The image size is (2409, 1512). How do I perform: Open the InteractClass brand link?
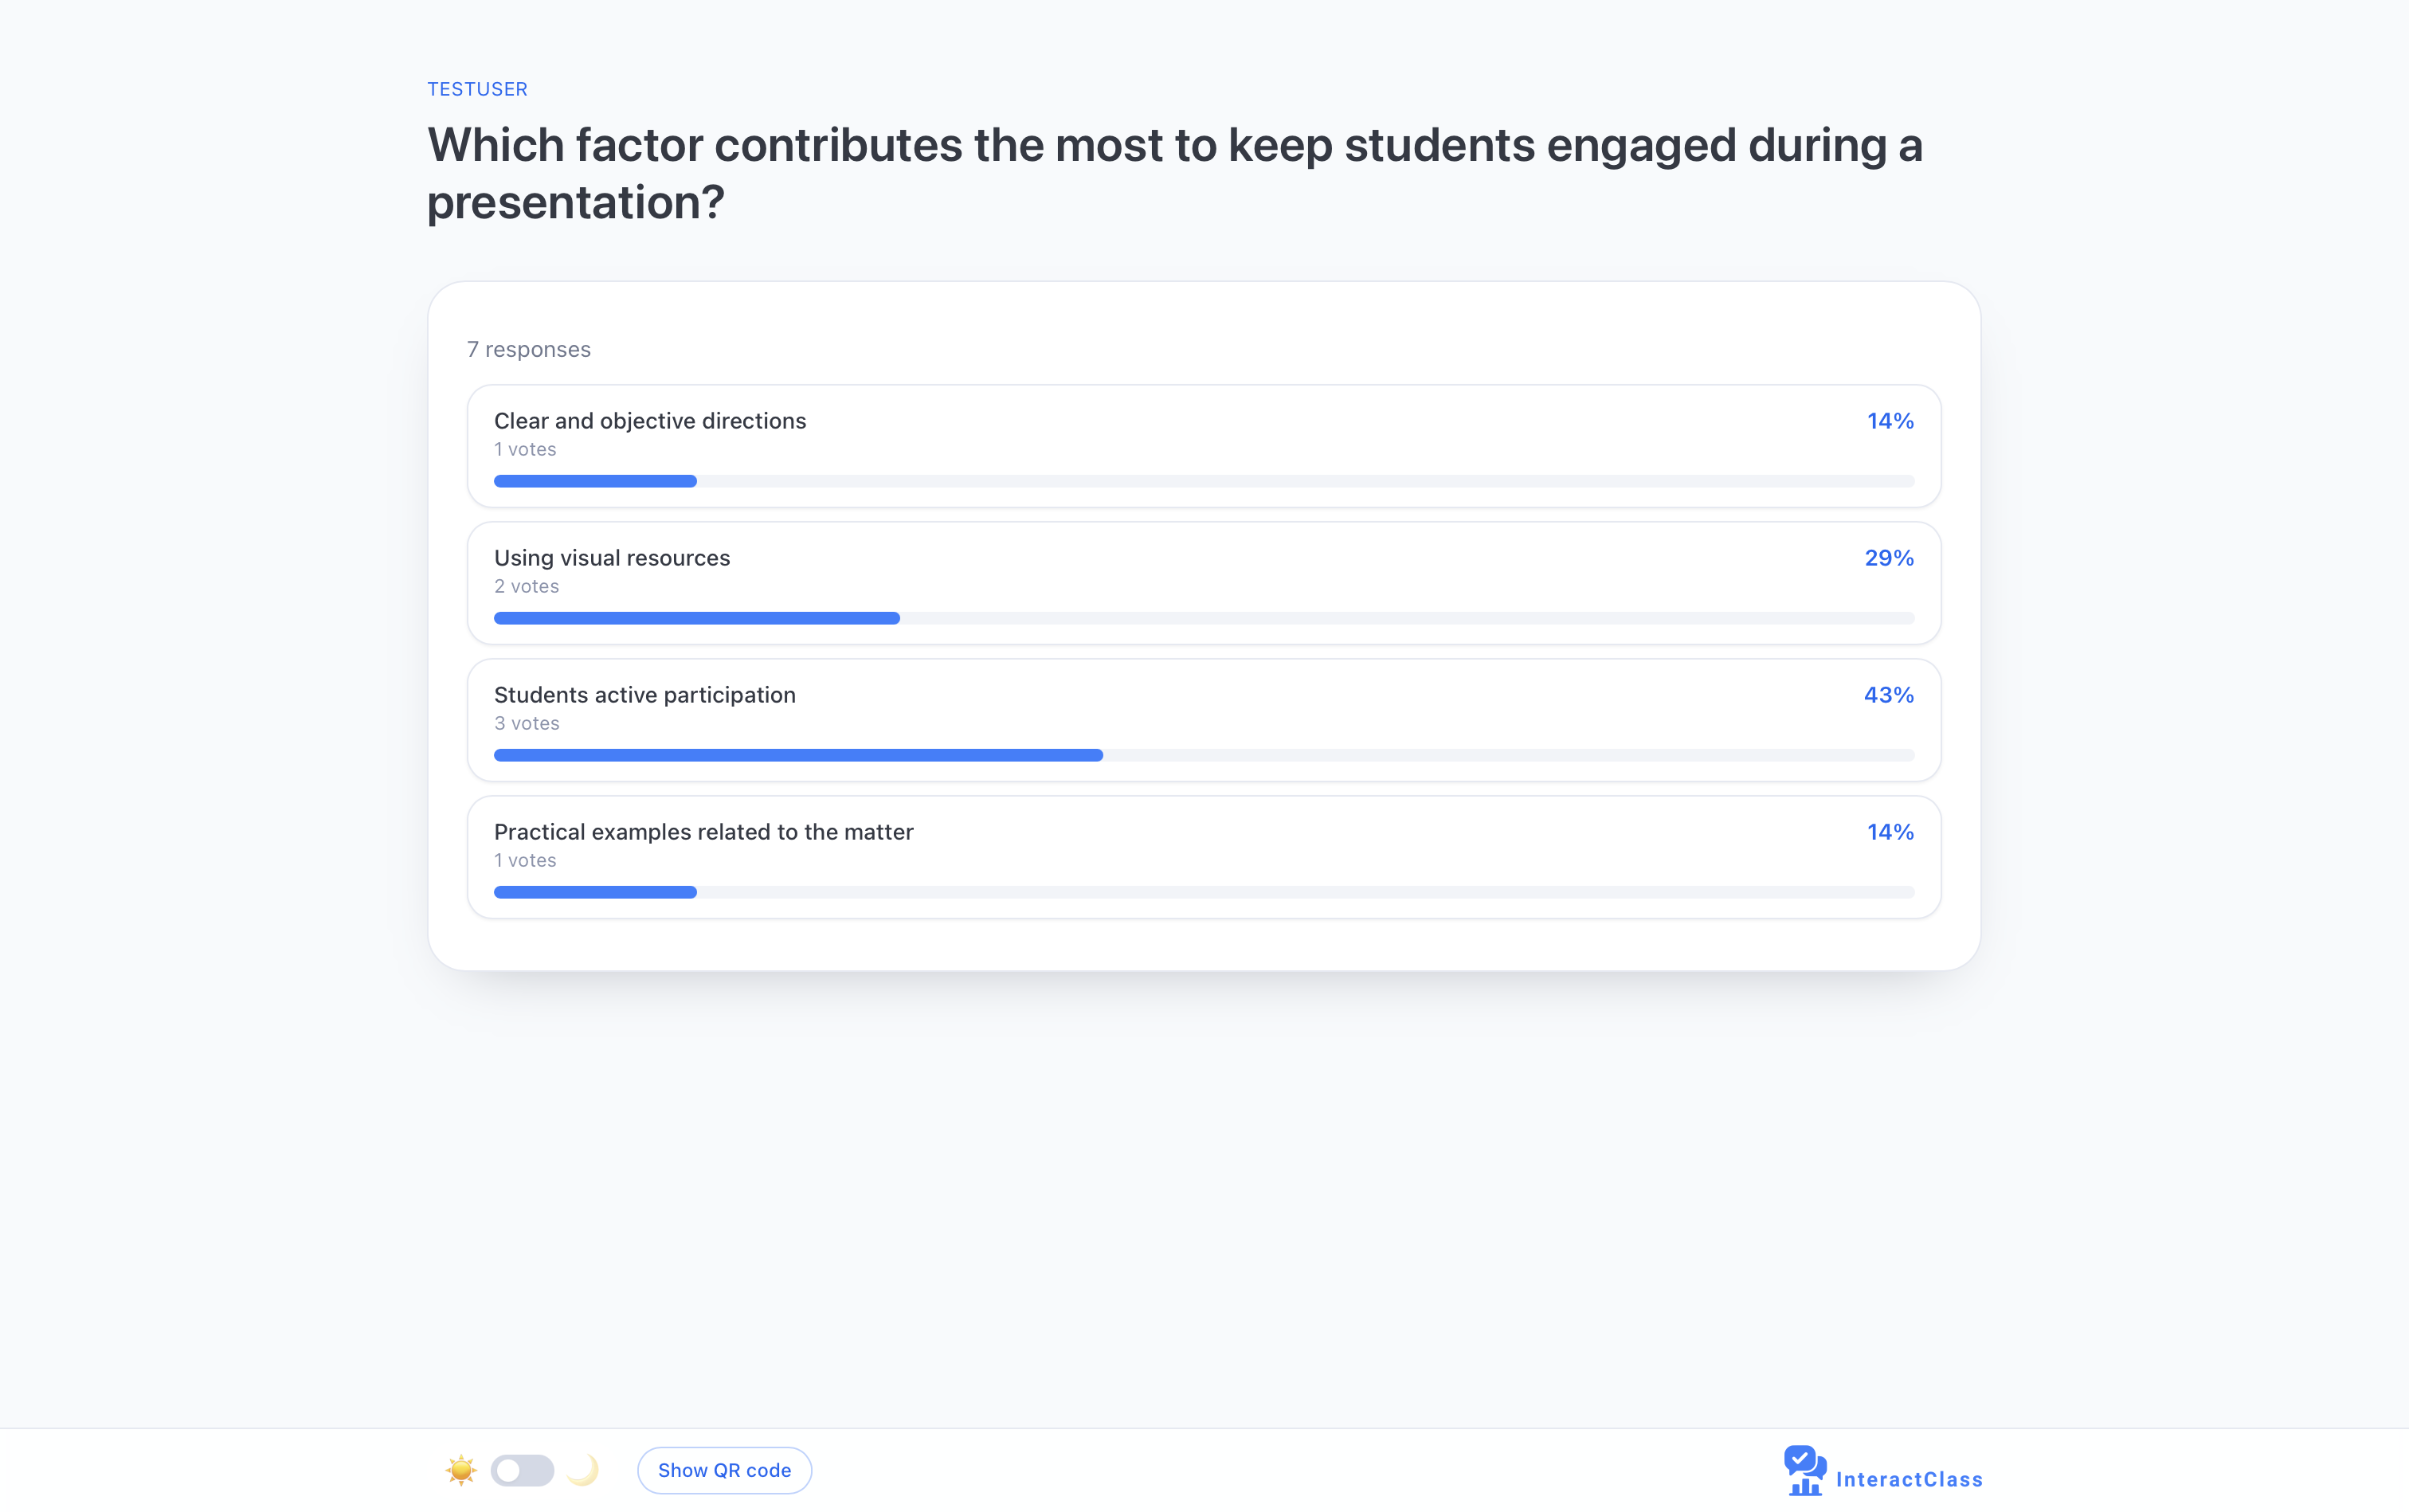pyautogui.click(x=1908, y=1479)
